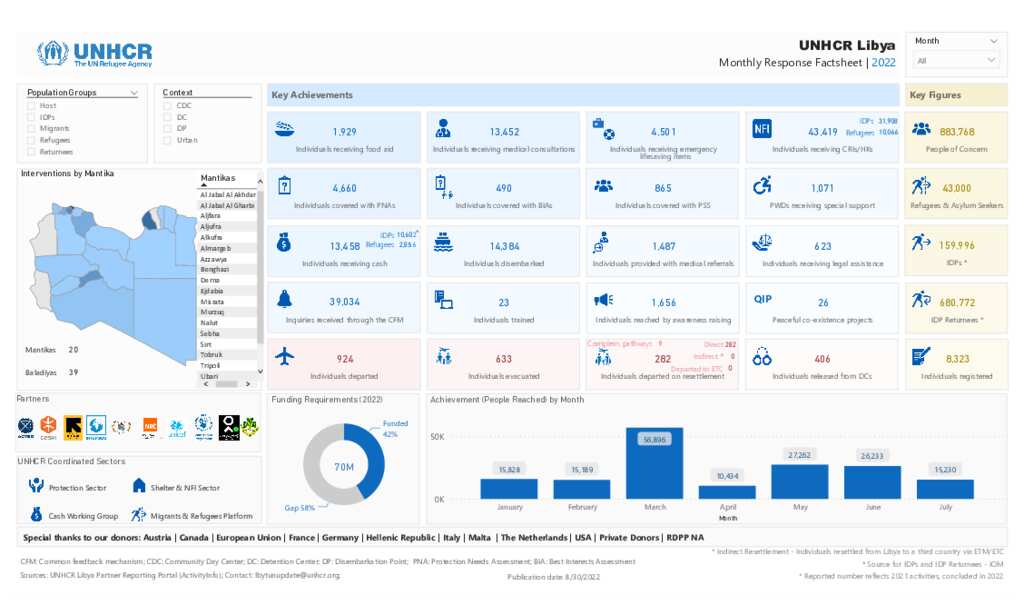This screenshot has height=605, width=1024.
Task: Click the CFM inquiries bell icon
Action: (284, 299)
